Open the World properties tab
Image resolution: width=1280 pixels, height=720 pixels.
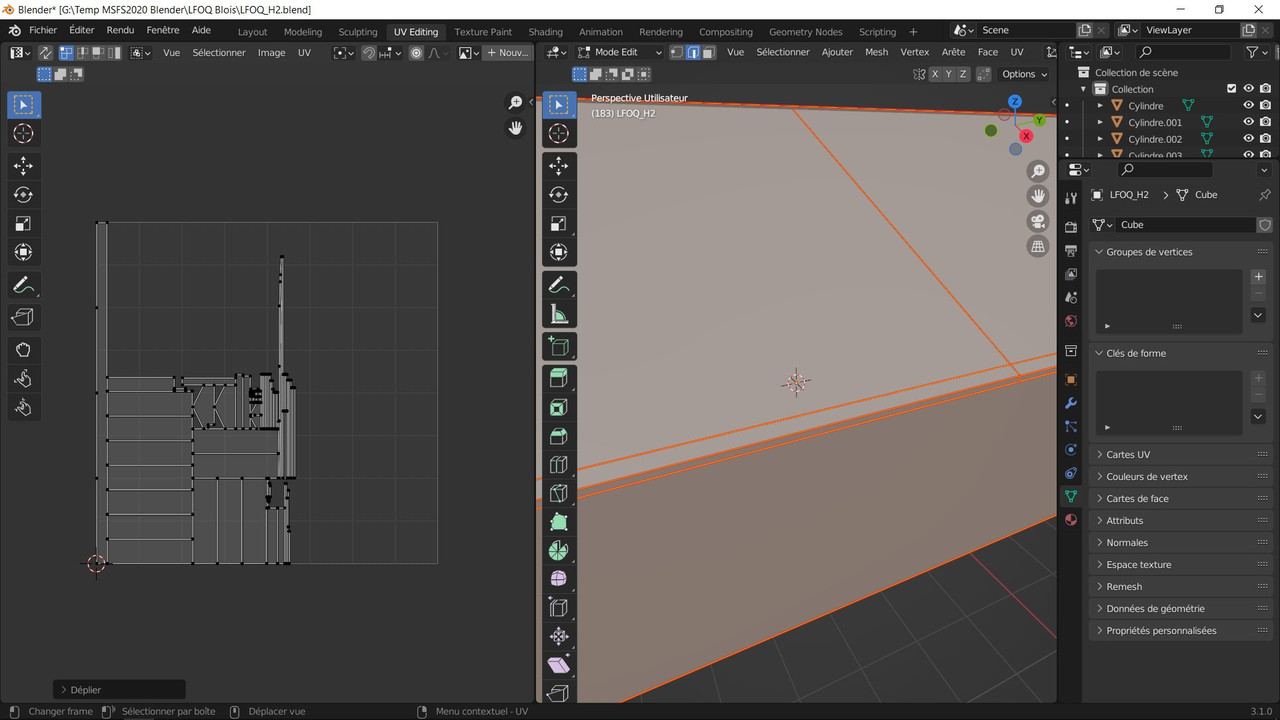[x=1071, y=321]
